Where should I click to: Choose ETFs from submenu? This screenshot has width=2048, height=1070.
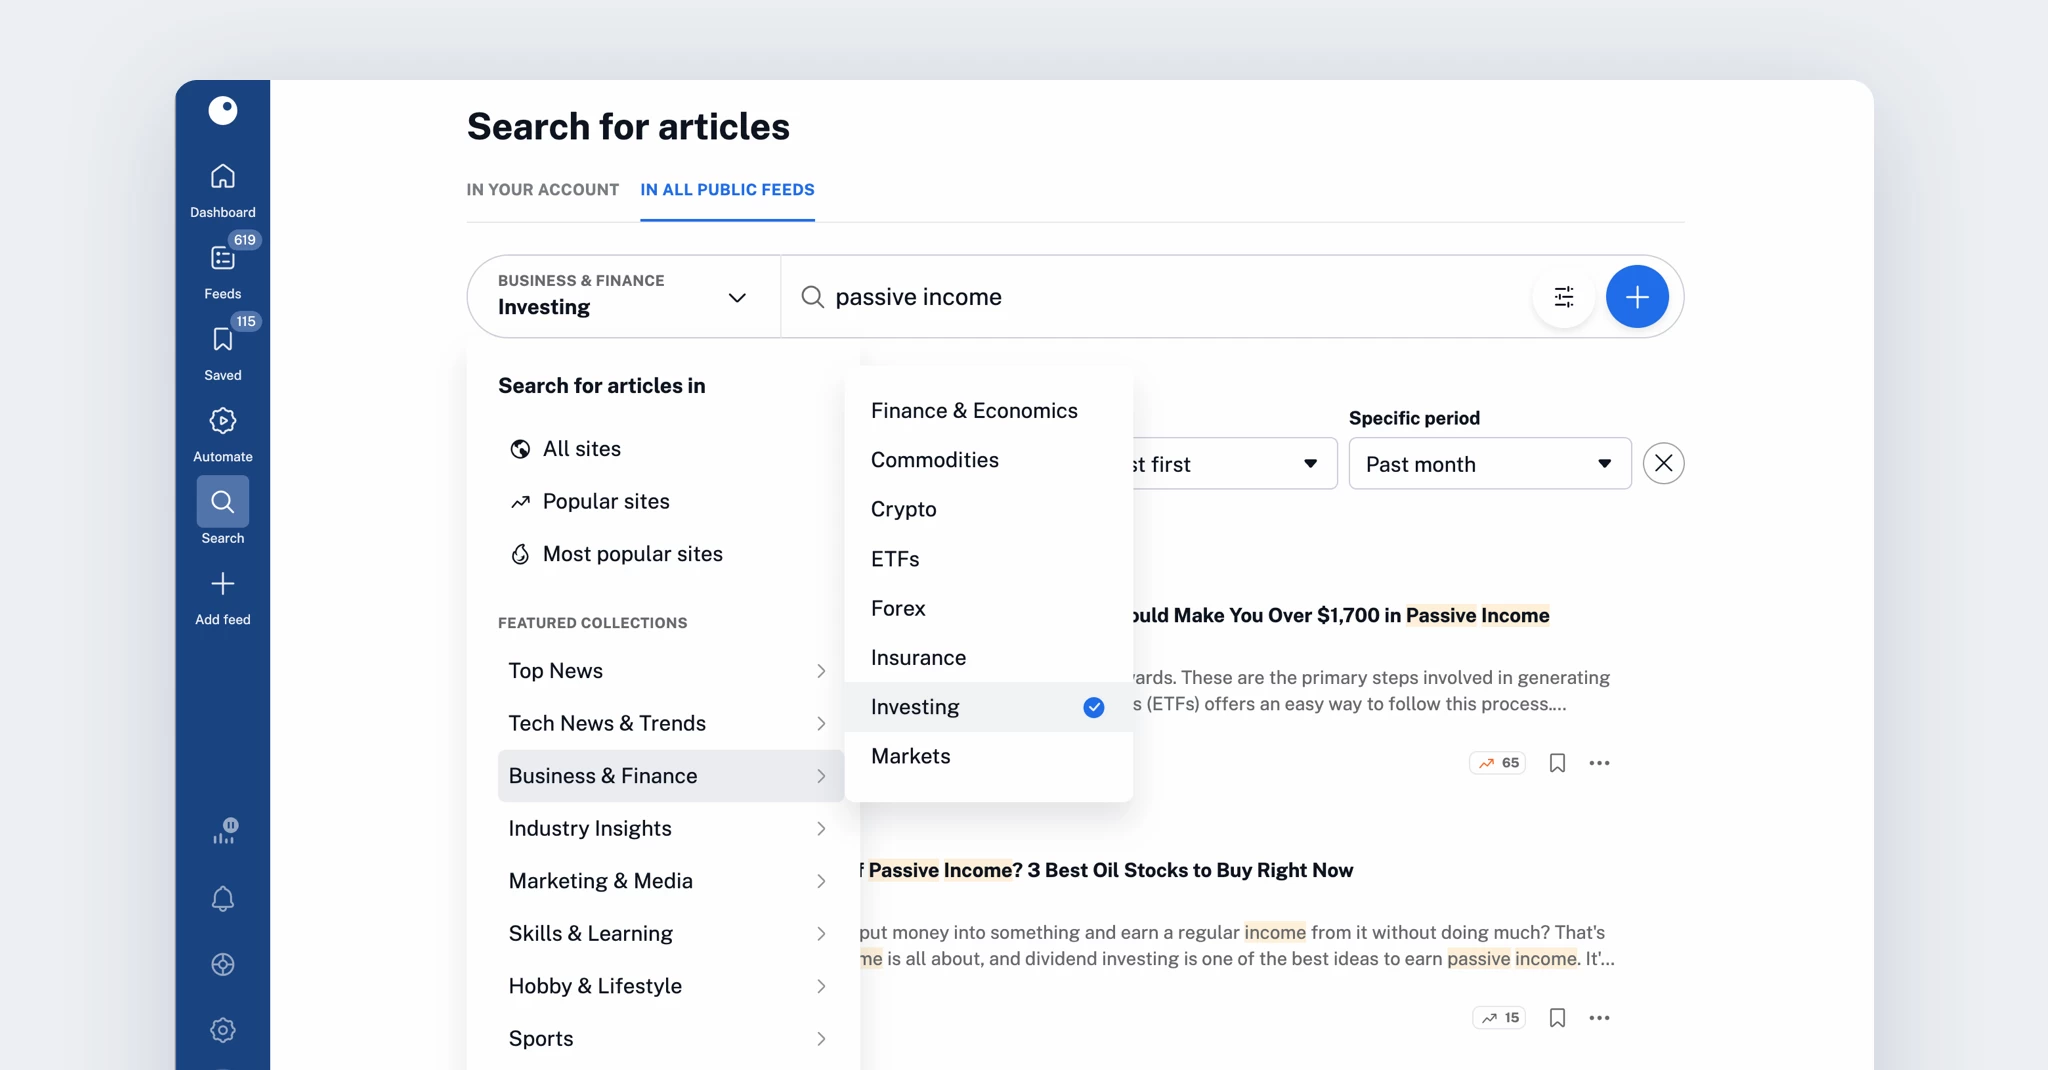click(x=988, y=559)
